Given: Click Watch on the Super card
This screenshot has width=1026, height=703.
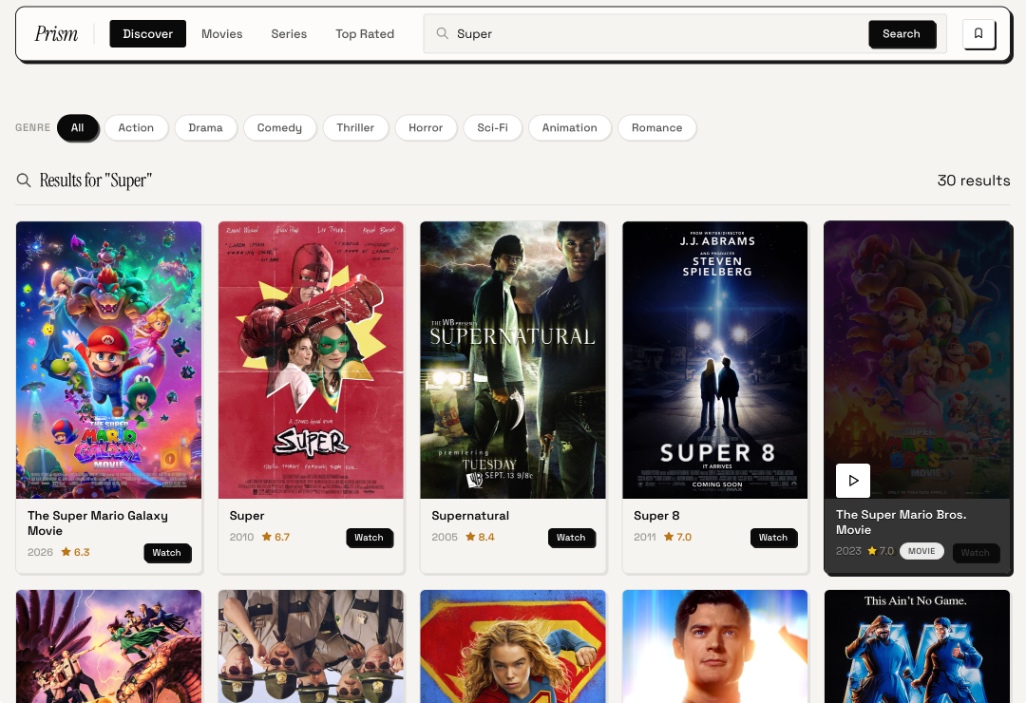Looking at the screenshot, I should [369, 537].
